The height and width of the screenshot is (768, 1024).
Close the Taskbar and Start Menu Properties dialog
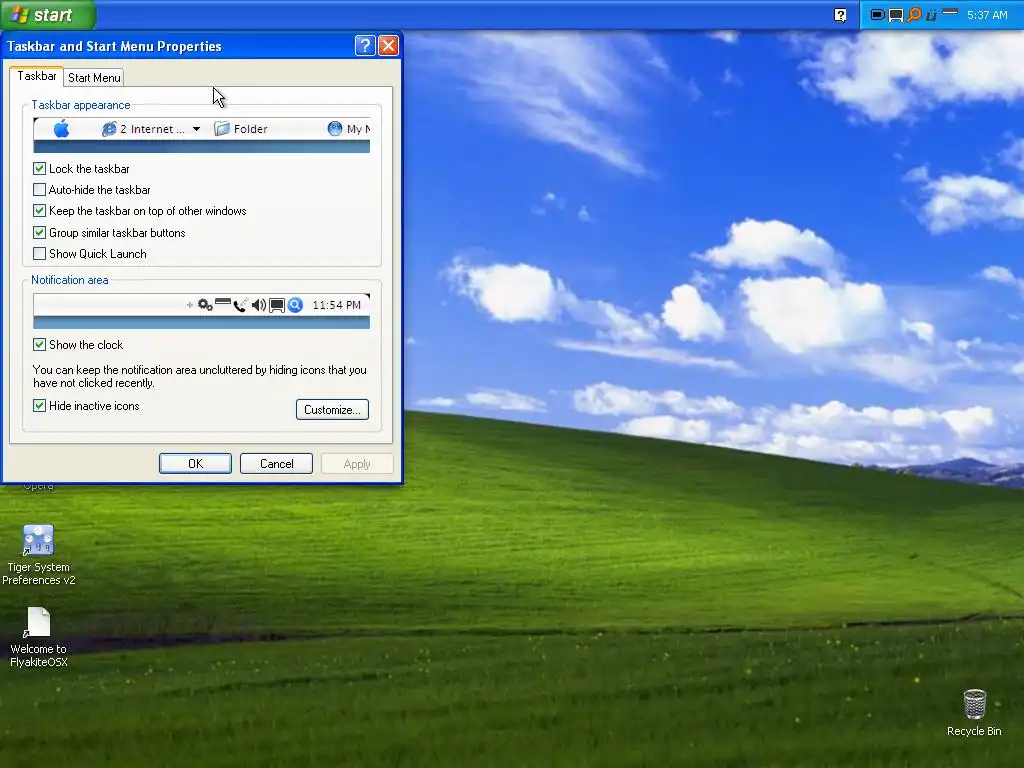pyautogui.click(x=389, y=46)
